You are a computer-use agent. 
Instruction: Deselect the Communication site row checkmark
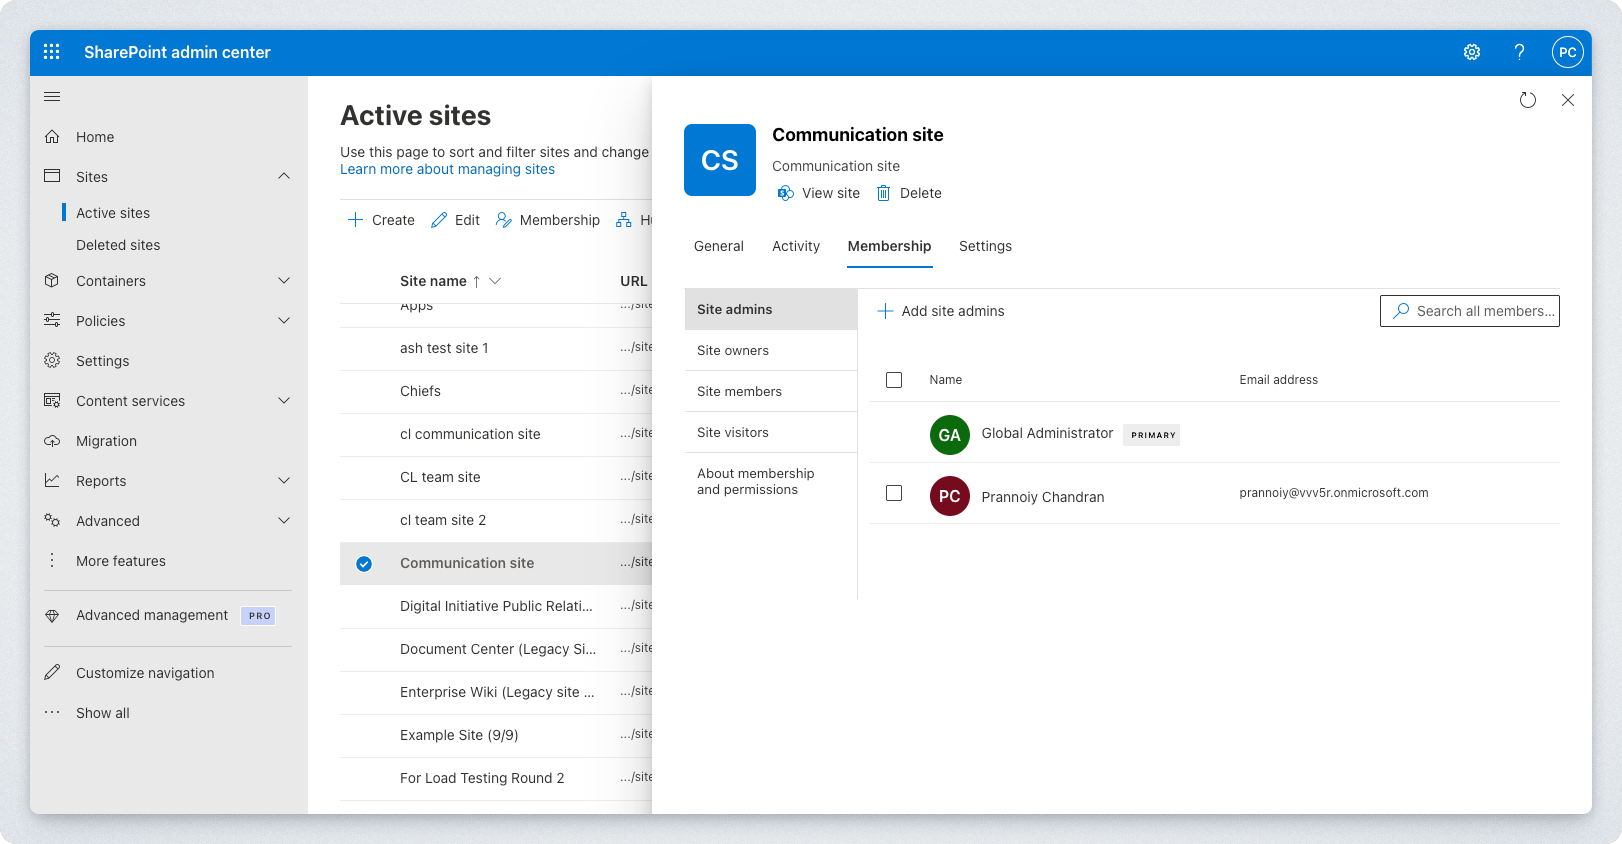(x=364, y=564)
